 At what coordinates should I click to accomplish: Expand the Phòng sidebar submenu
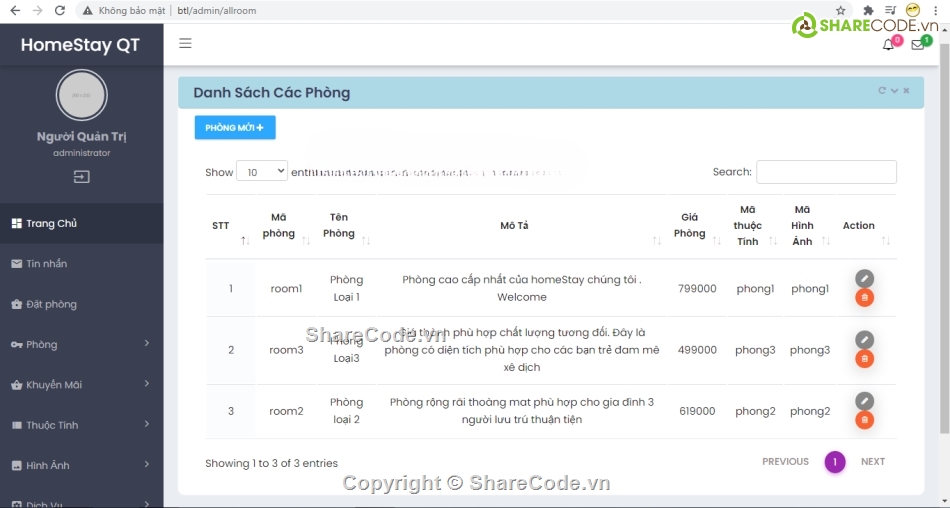[81, 344]
